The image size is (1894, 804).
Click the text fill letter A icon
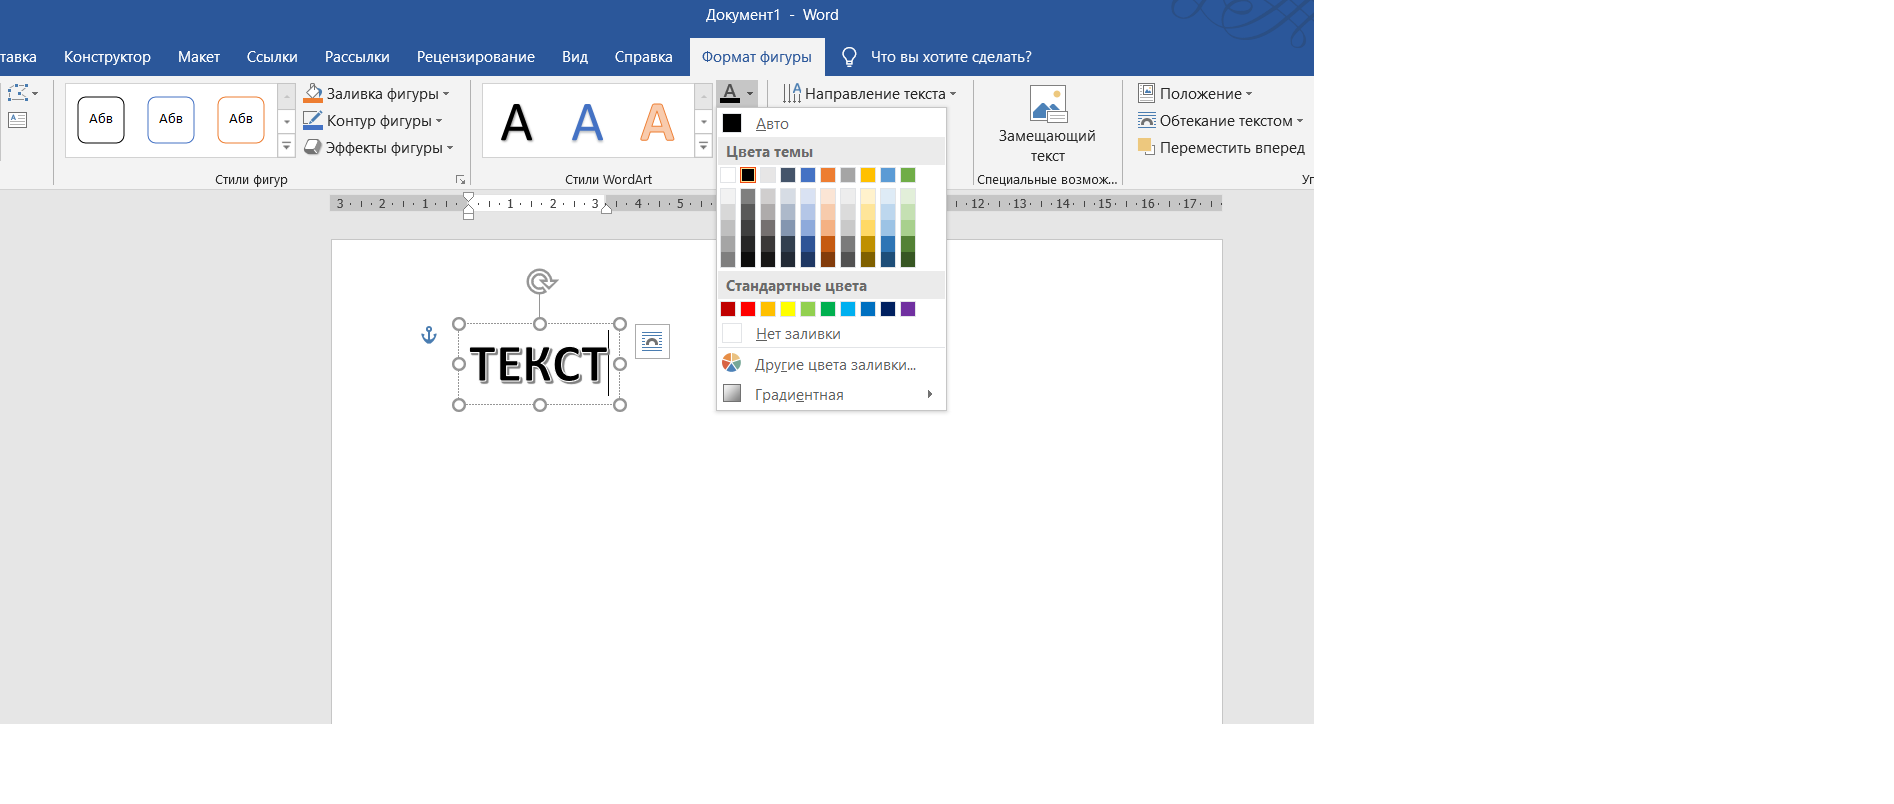click(730, 93)
